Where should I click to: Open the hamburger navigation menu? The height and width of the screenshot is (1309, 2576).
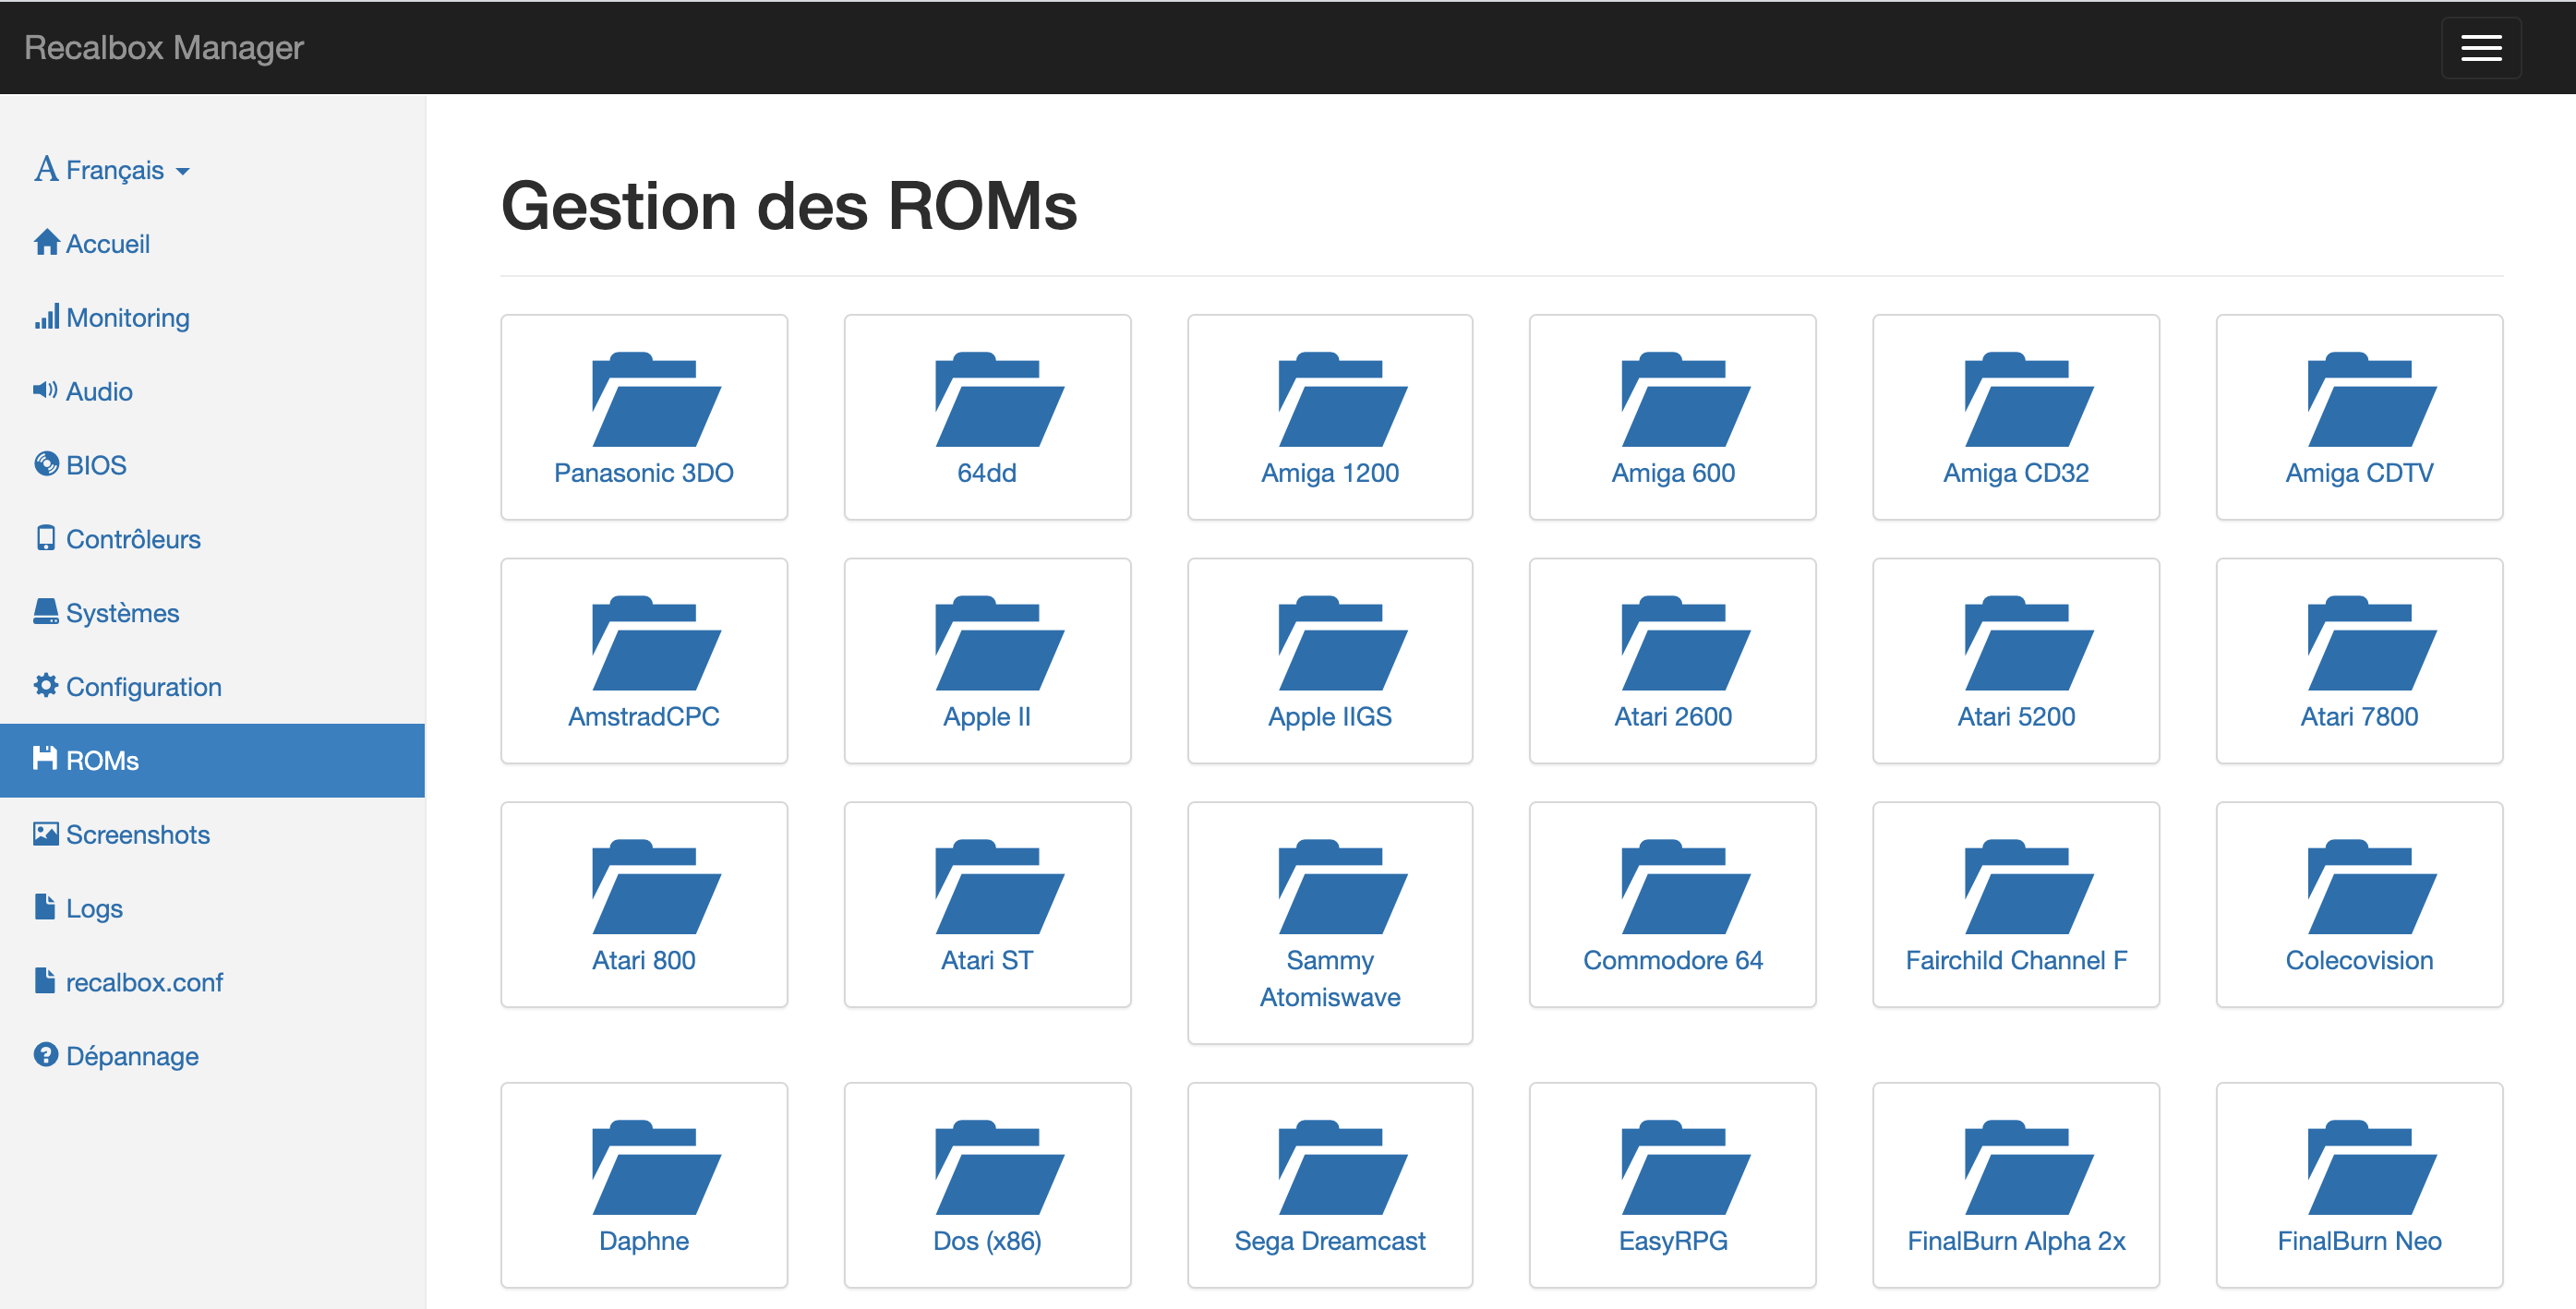point(2480,48)
